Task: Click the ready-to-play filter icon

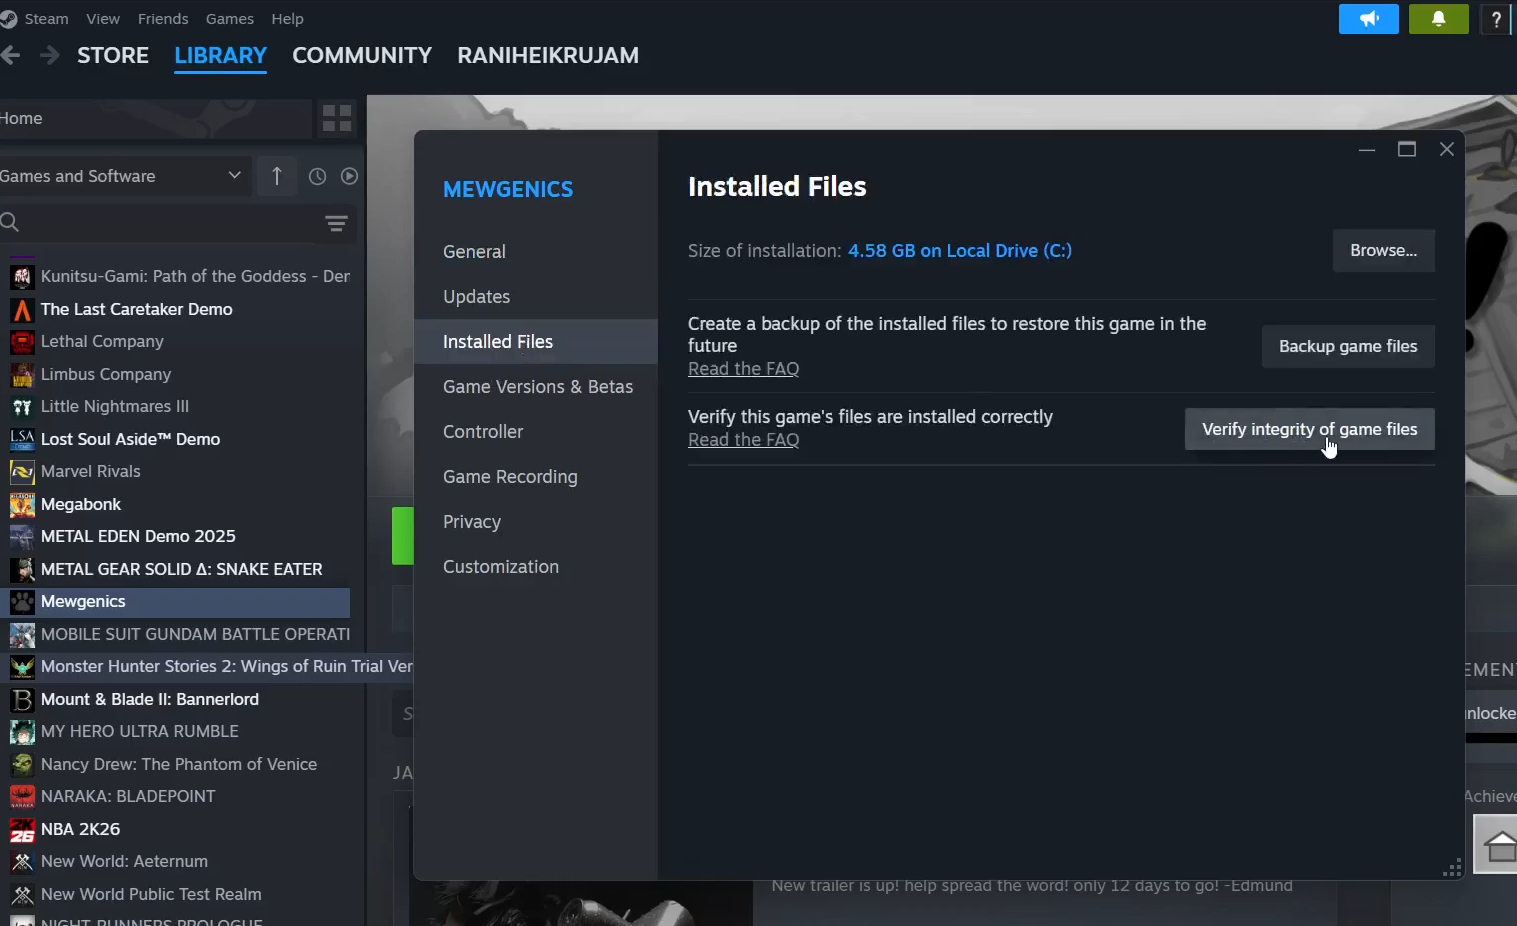Action: tap(349, 176)
